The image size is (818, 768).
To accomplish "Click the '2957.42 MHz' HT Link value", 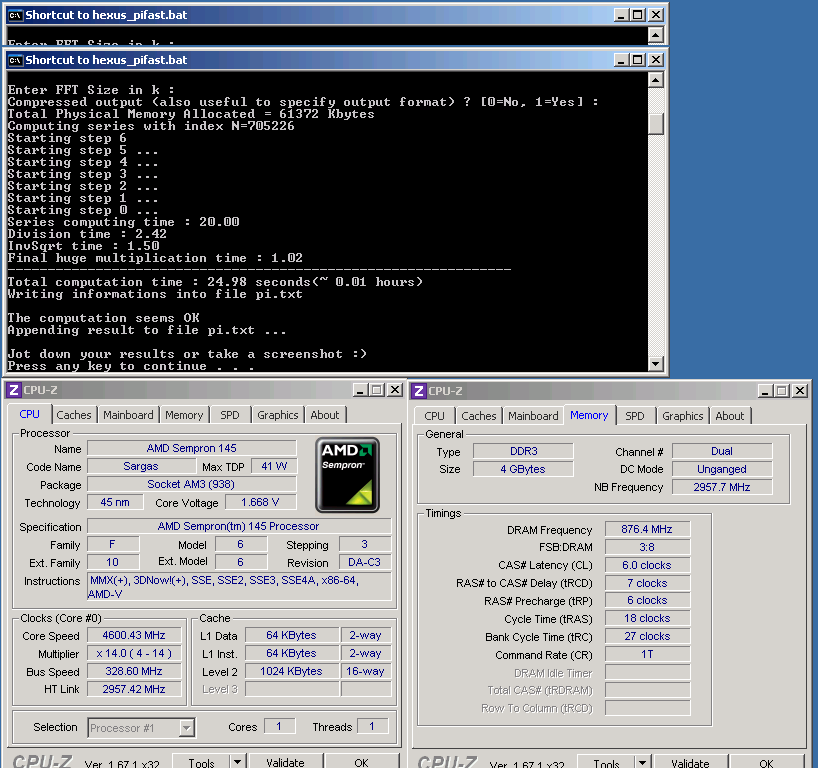I will 134,689.
